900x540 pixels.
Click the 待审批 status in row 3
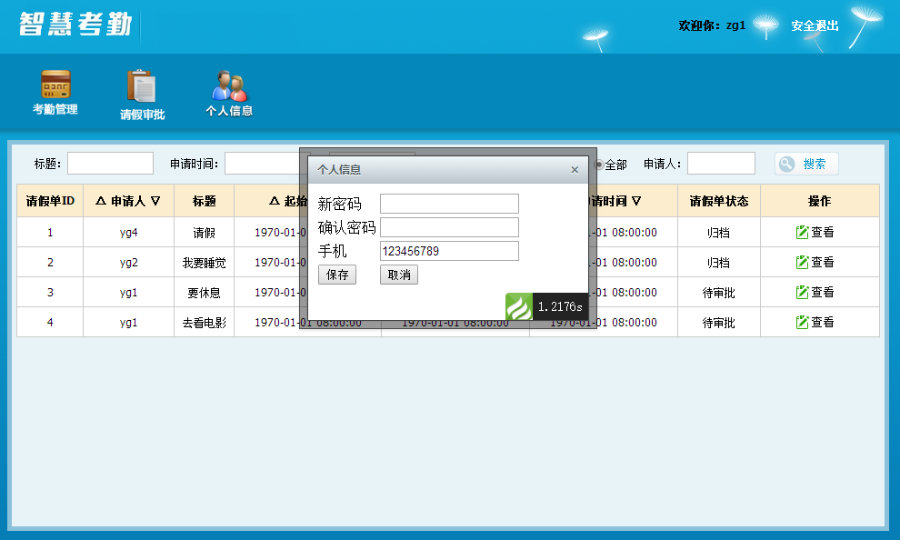click(719, 293)
